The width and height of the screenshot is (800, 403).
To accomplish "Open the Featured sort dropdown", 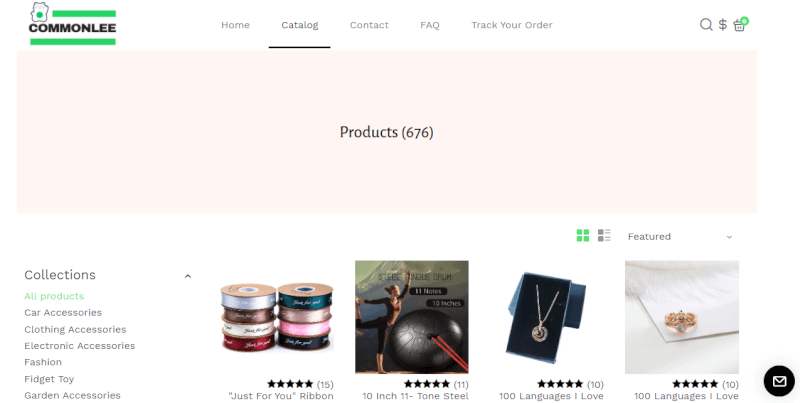I will pyautogui.click(x=680, y=237).
